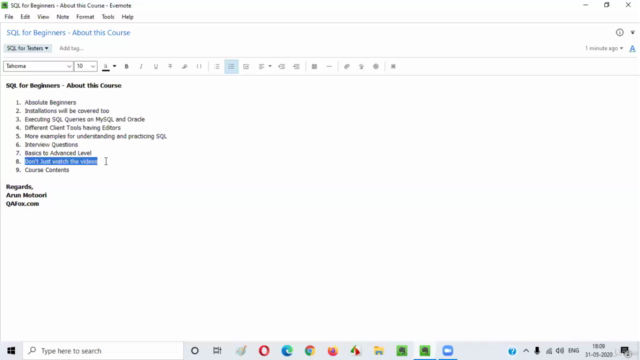Screen dimensions: 640x360
Task: Click the Basics to Advanced Level line
Action: coord(58,153)
